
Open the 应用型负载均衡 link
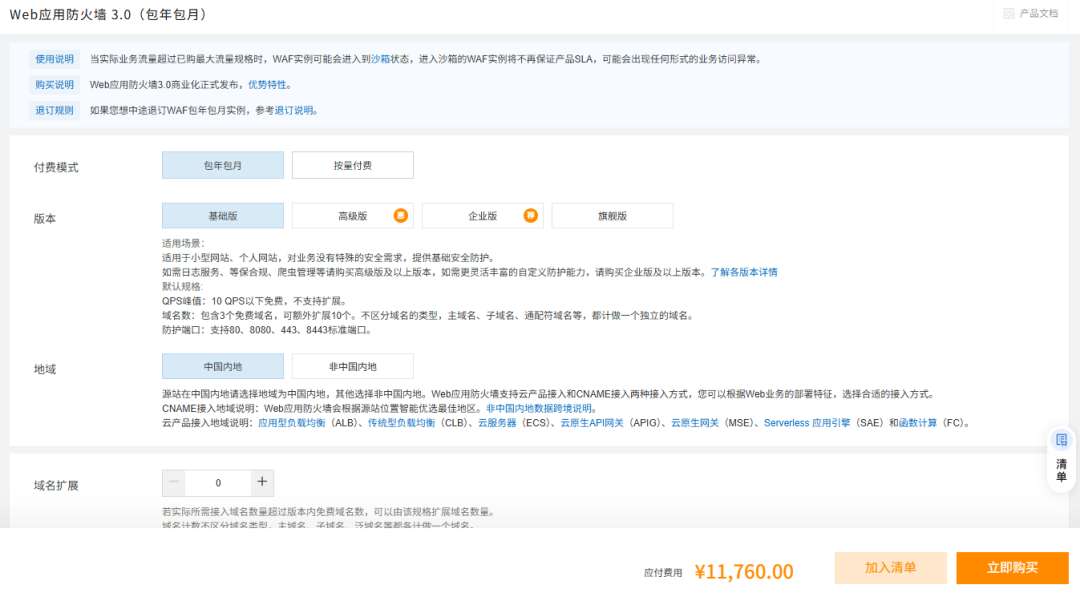click(291, 423)
